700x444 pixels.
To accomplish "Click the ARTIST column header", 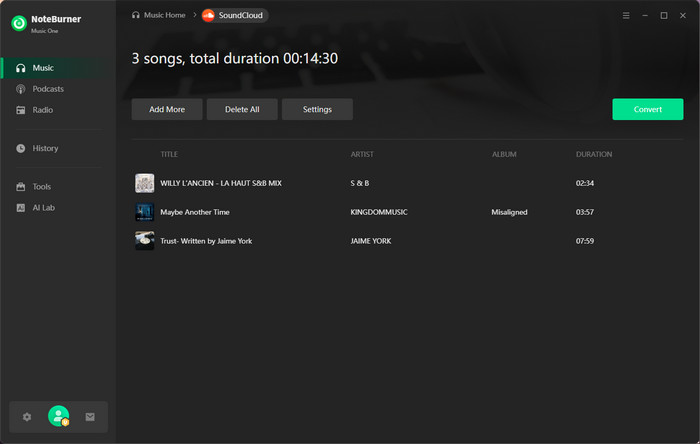I will (362, 154).
